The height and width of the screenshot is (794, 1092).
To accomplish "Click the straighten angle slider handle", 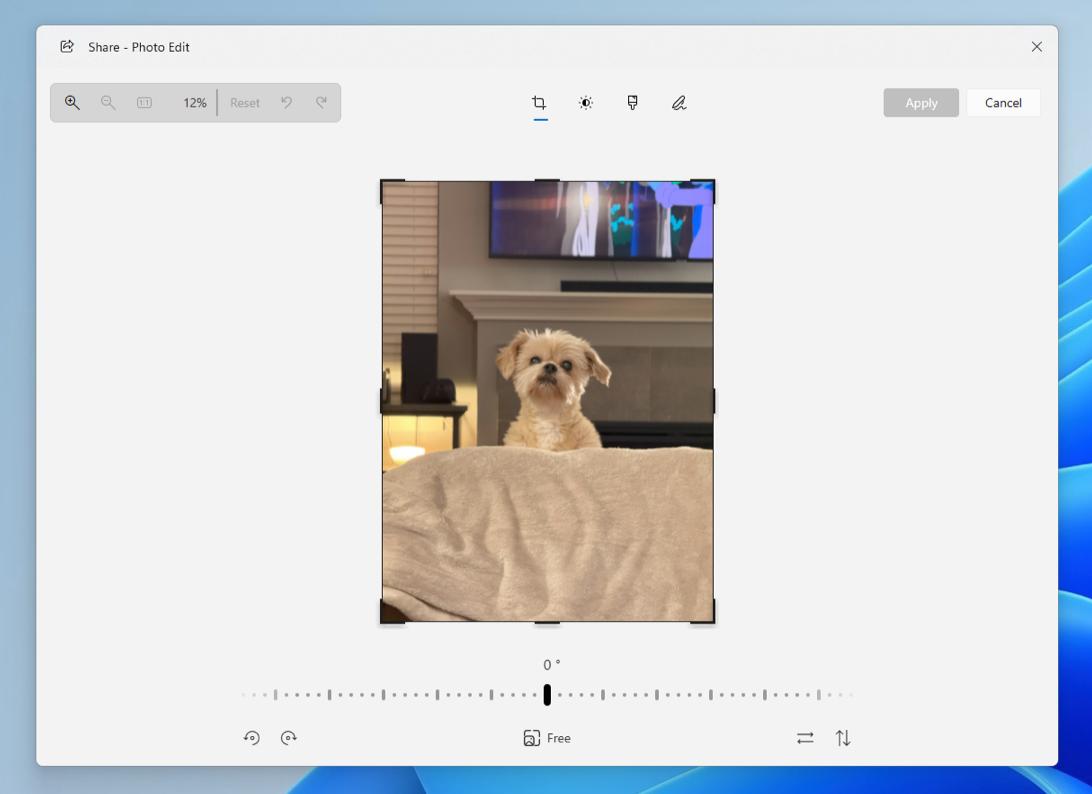I will coord(547,695).
